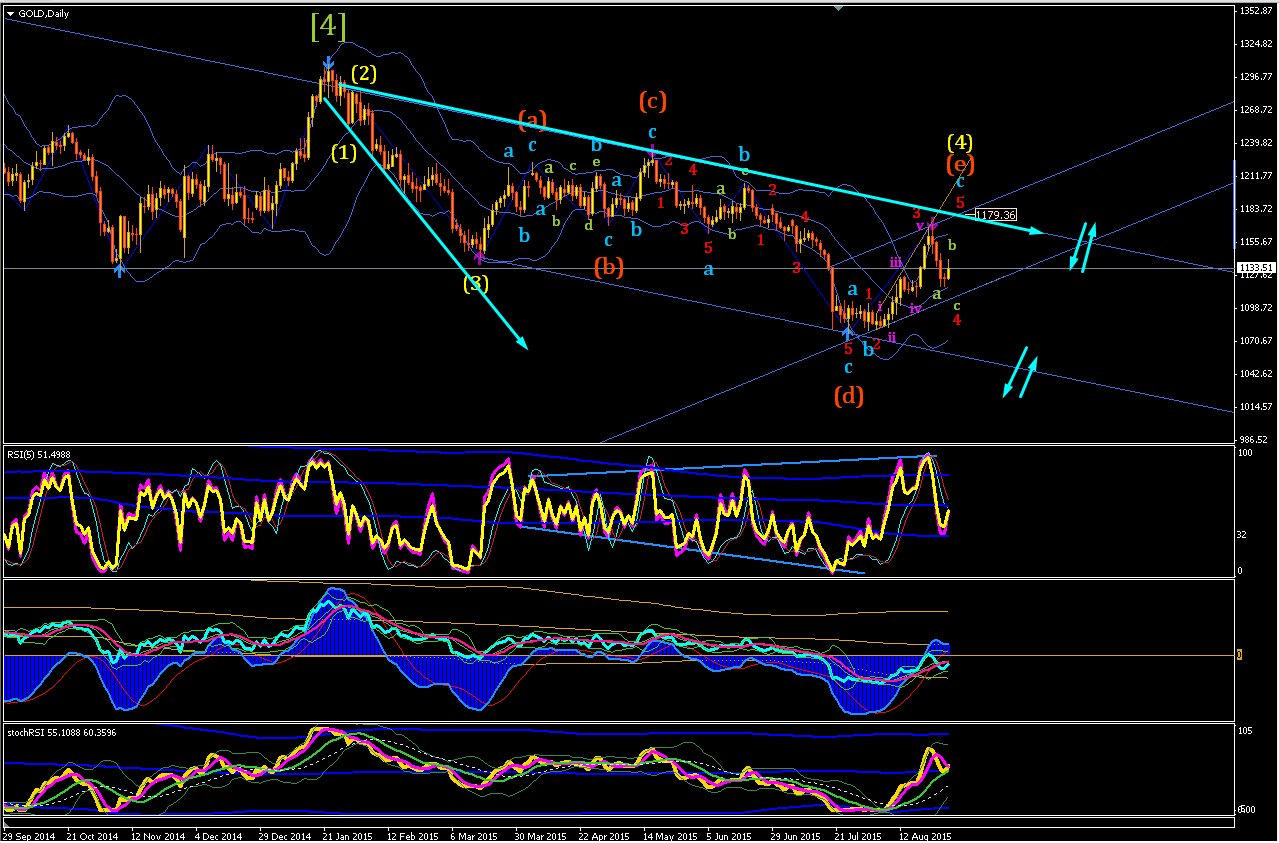Click the 1155.67 price scale value
The height and width of the screenshot is (843, 1279).
click(x=1254, y=242)
